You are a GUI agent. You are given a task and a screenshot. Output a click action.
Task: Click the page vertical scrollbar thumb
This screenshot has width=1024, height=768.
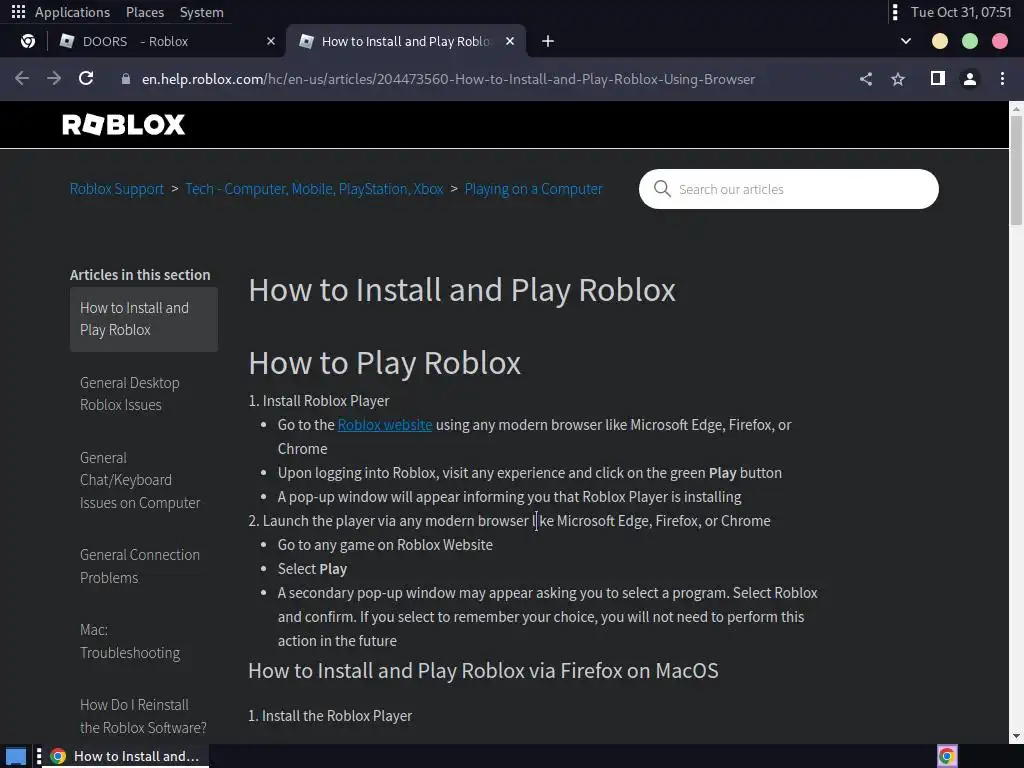click(1016, 171)
